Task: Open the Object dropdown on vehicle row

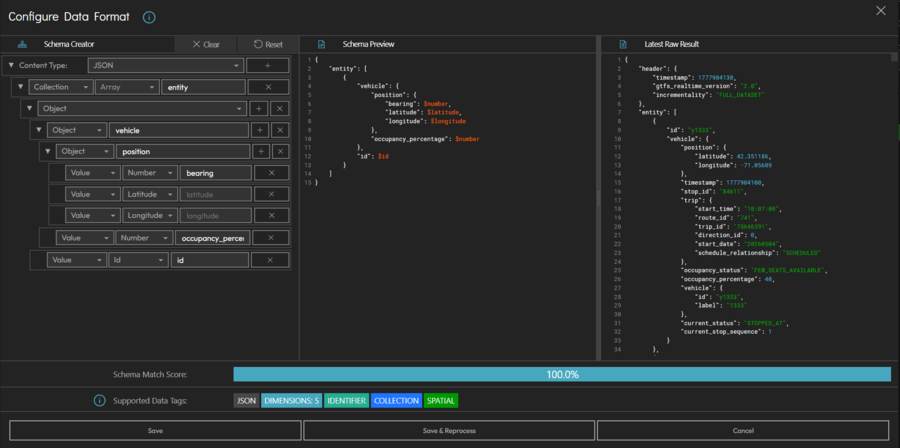Action: tap(77, 130)
